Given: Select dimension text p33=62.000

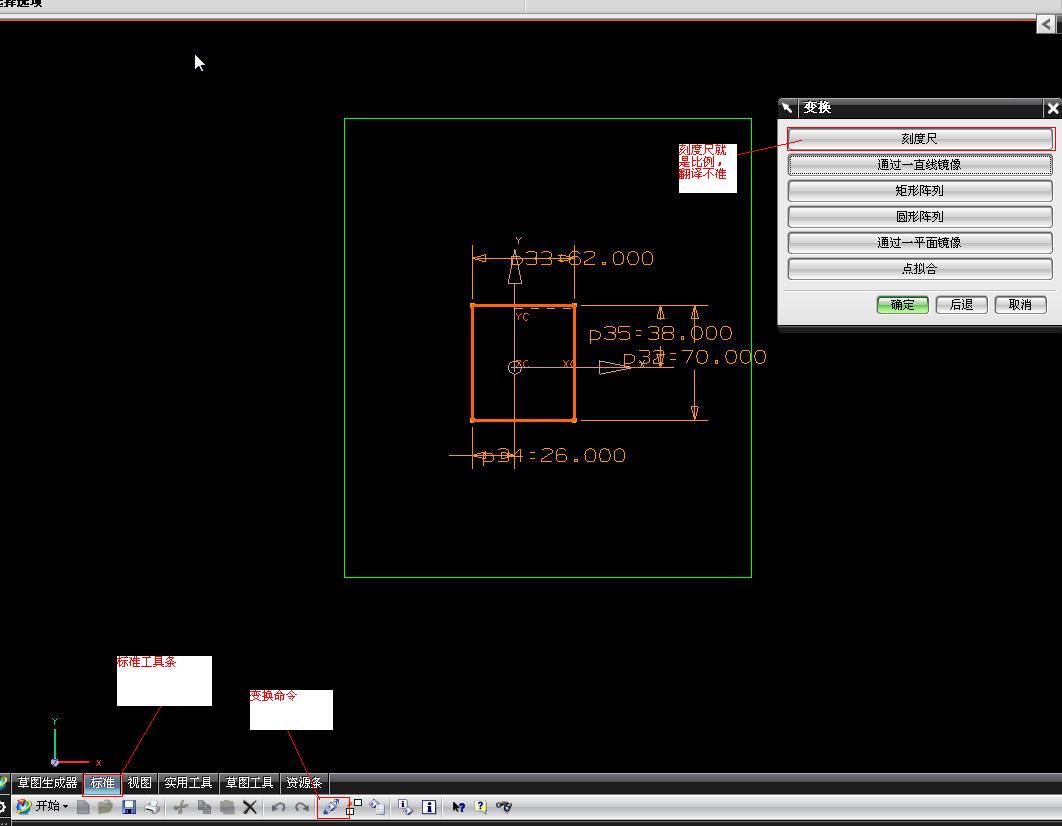Looking at the screenshot, I should click(x=582, y=258).
